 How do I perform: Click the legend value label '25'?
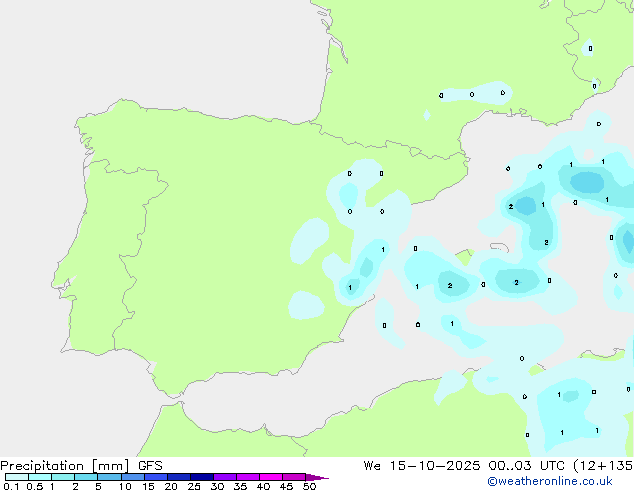[194, 486]
